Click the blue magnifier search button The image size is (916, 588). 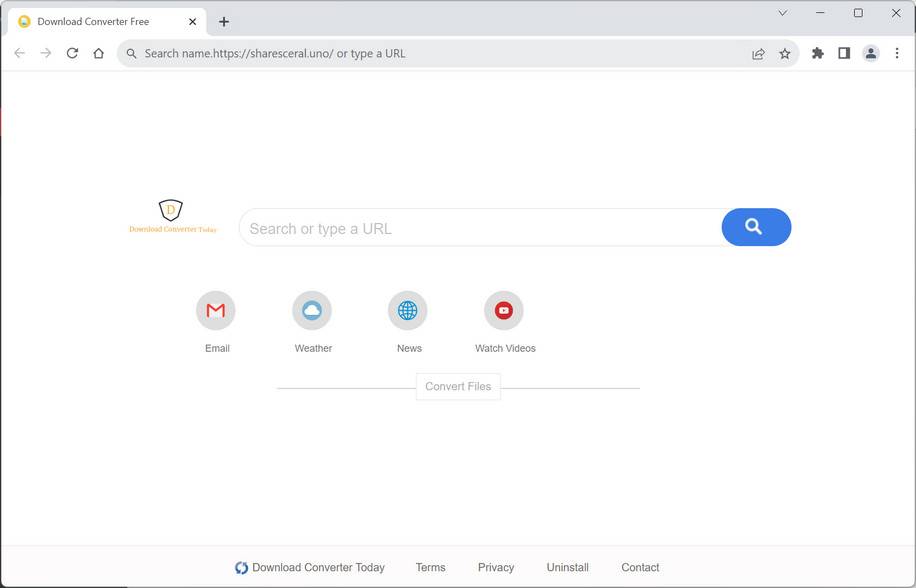755,227
